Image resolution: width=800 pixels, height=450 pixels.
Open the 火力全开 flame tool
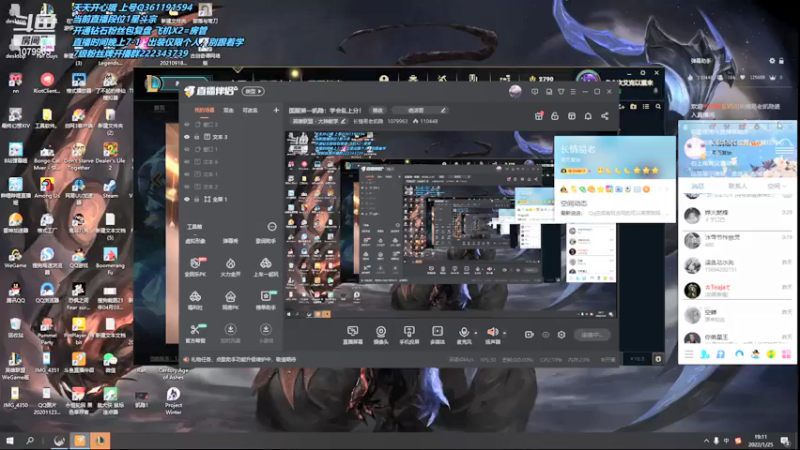pyautogui.click(x=231, y=263)
